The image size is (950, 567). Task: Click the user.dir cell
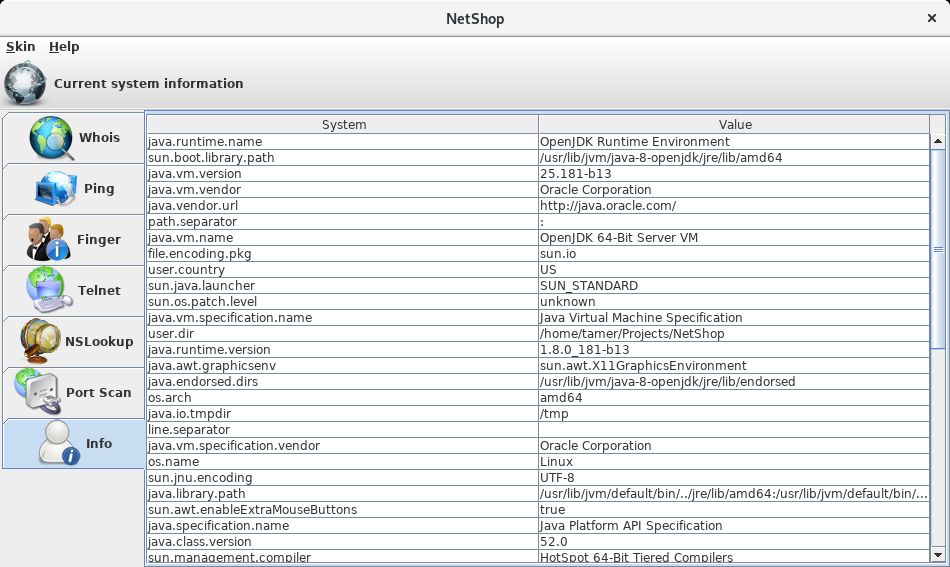point(342,333)
